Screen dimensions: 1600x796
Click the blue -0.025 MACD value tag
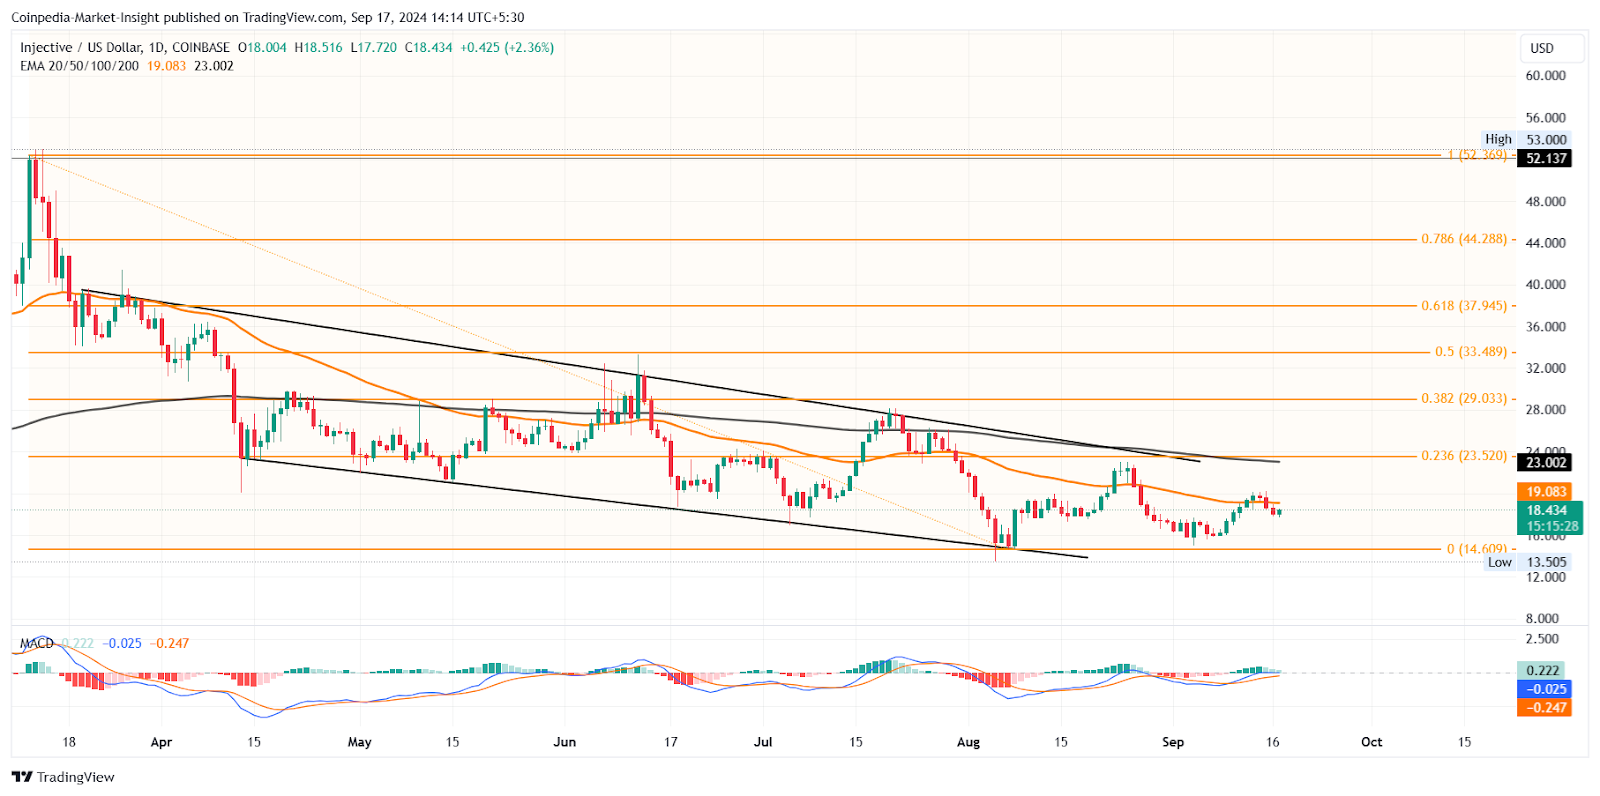tap(1543, 689)
